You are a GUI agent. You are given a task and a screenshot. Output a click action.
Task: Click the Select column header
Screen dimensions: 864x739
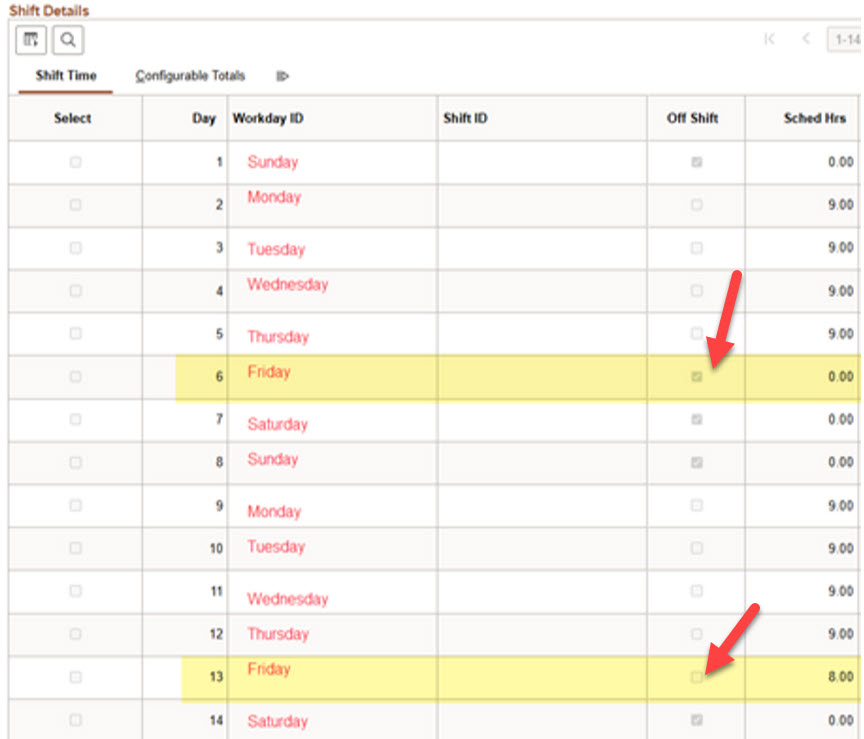(x=72, y=118)
